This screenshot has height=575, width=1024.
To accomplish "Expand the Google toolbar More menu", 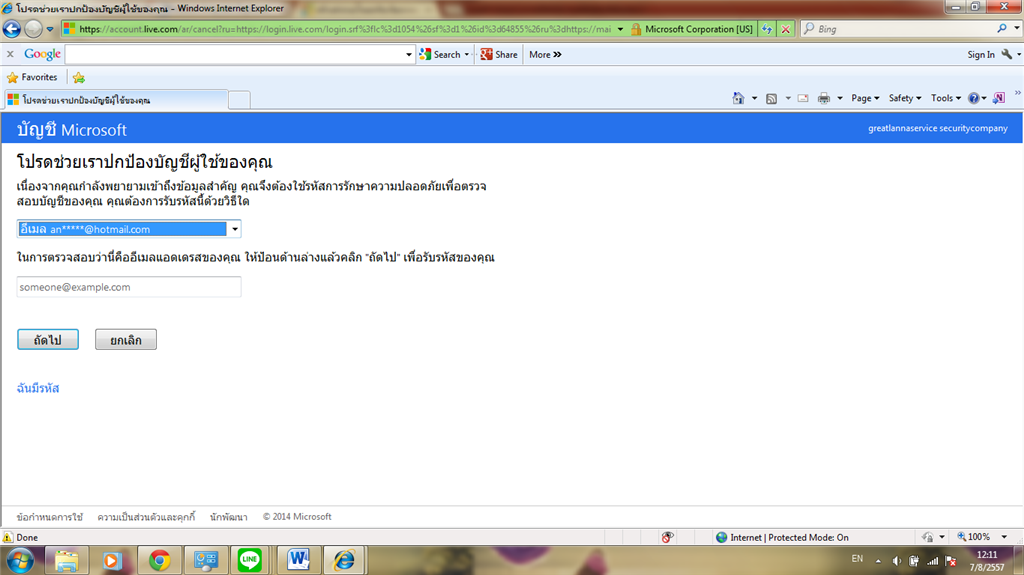I will point(545,54).
